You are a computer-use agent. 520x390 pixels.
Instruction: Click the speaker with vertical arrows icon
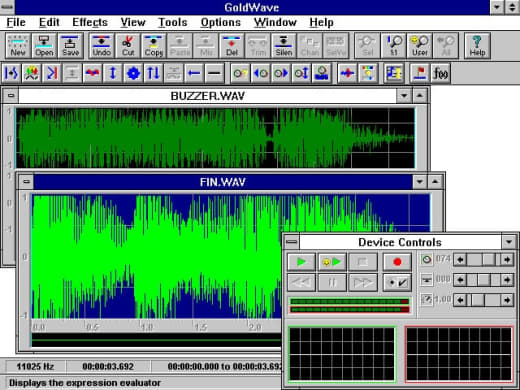click(x=301, y=73)
